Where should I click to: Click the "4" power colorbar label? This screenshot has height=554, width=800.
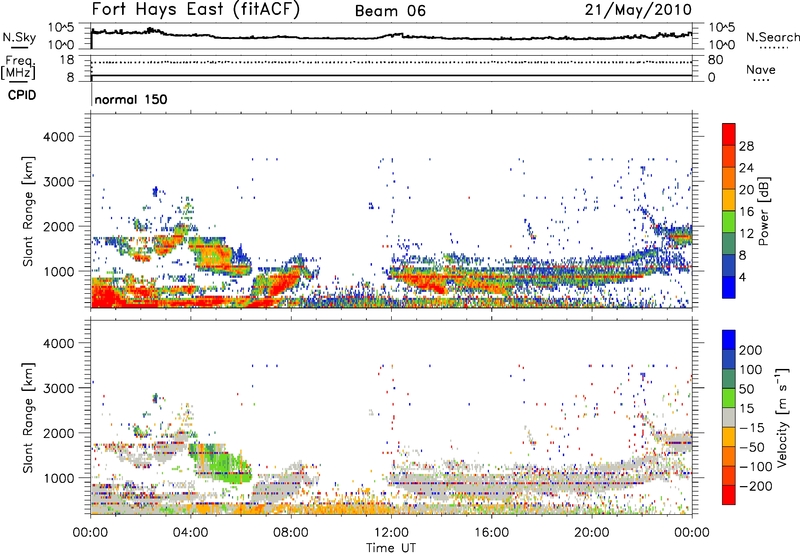coord(743,277)
